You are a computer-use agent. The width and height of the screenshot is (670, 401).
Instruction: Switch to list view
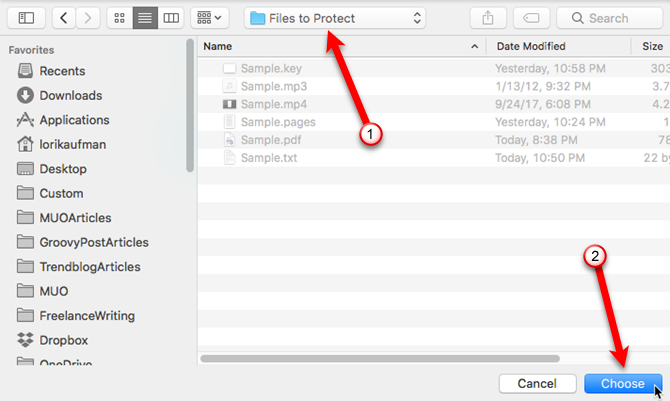click(145, 18)
